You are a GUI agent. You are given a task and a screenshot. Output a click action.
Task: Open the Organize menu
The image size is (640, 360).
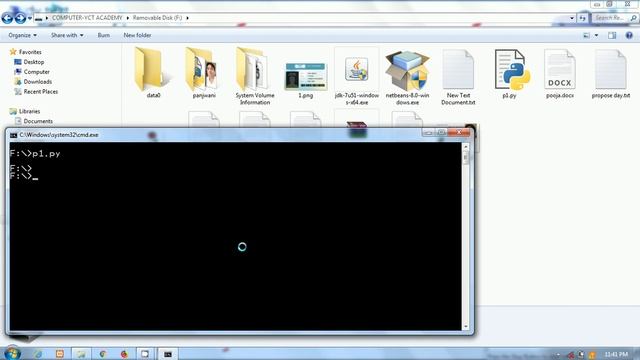tap(22, 36)
